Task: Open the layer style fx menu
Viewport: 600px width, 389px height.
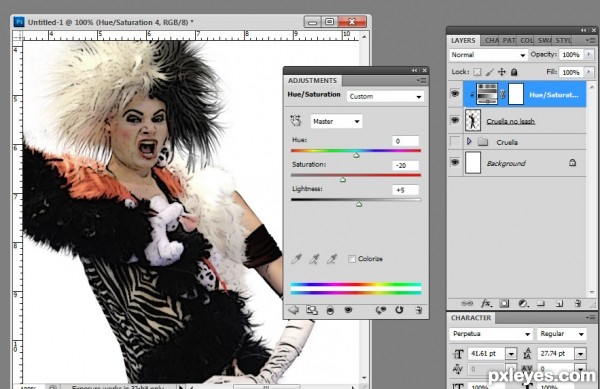Action: 486,303
